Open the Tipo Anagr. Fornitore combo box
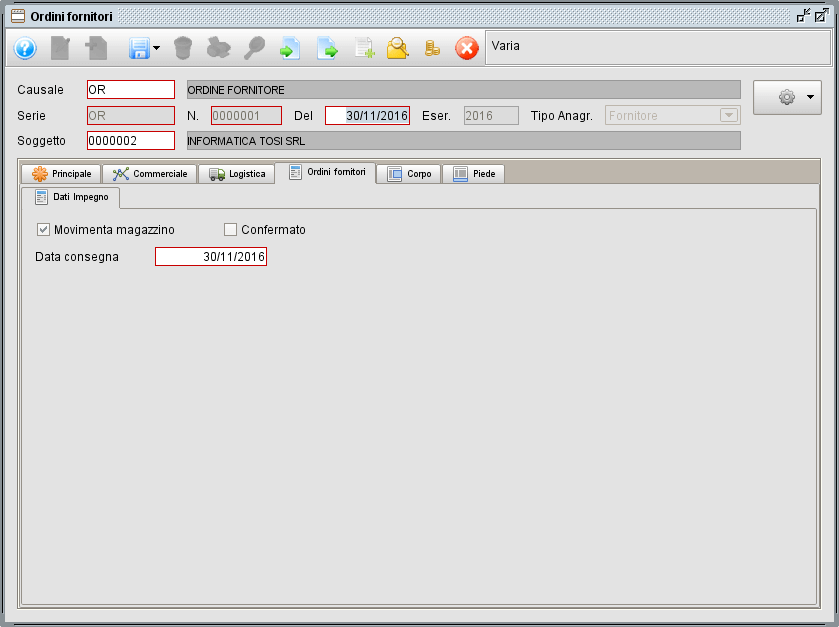 727,115
